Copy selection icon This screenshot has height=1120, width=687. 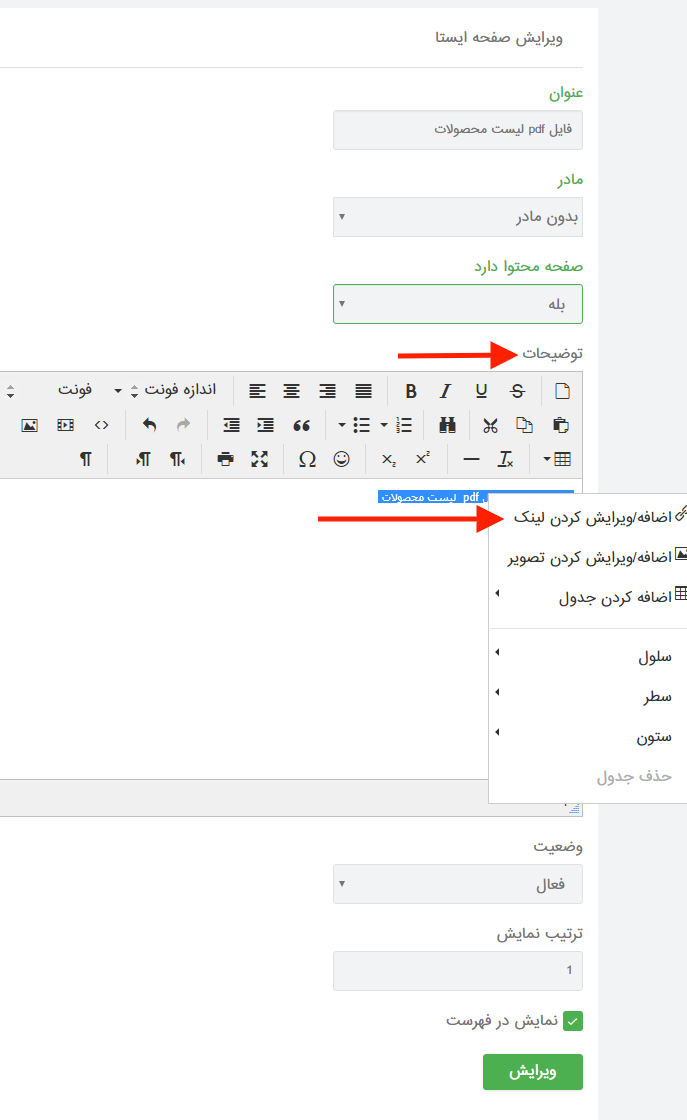point(524,425)
